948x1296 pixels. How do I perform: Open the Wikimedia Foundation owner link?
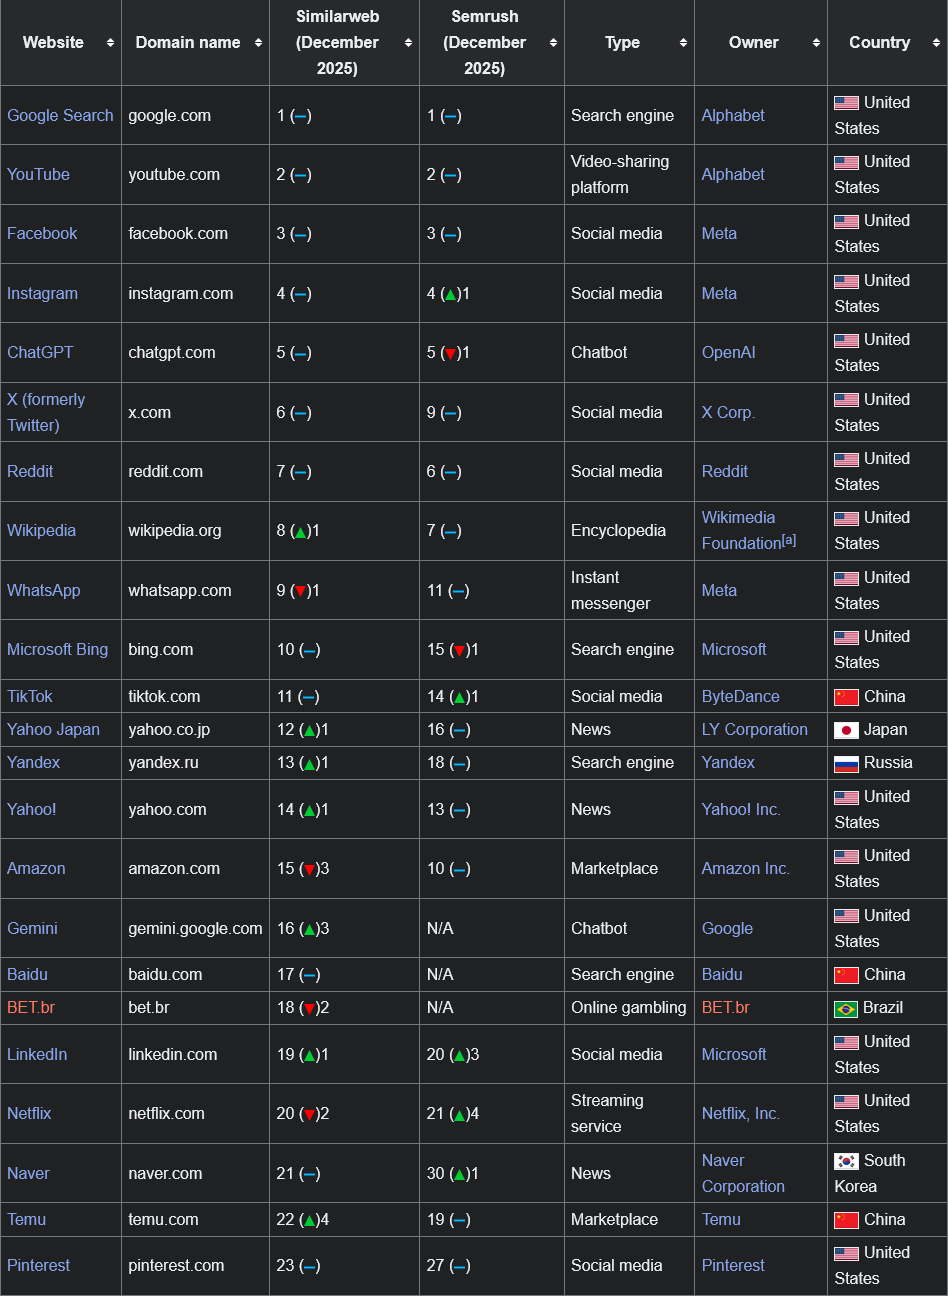click(741, 530)
